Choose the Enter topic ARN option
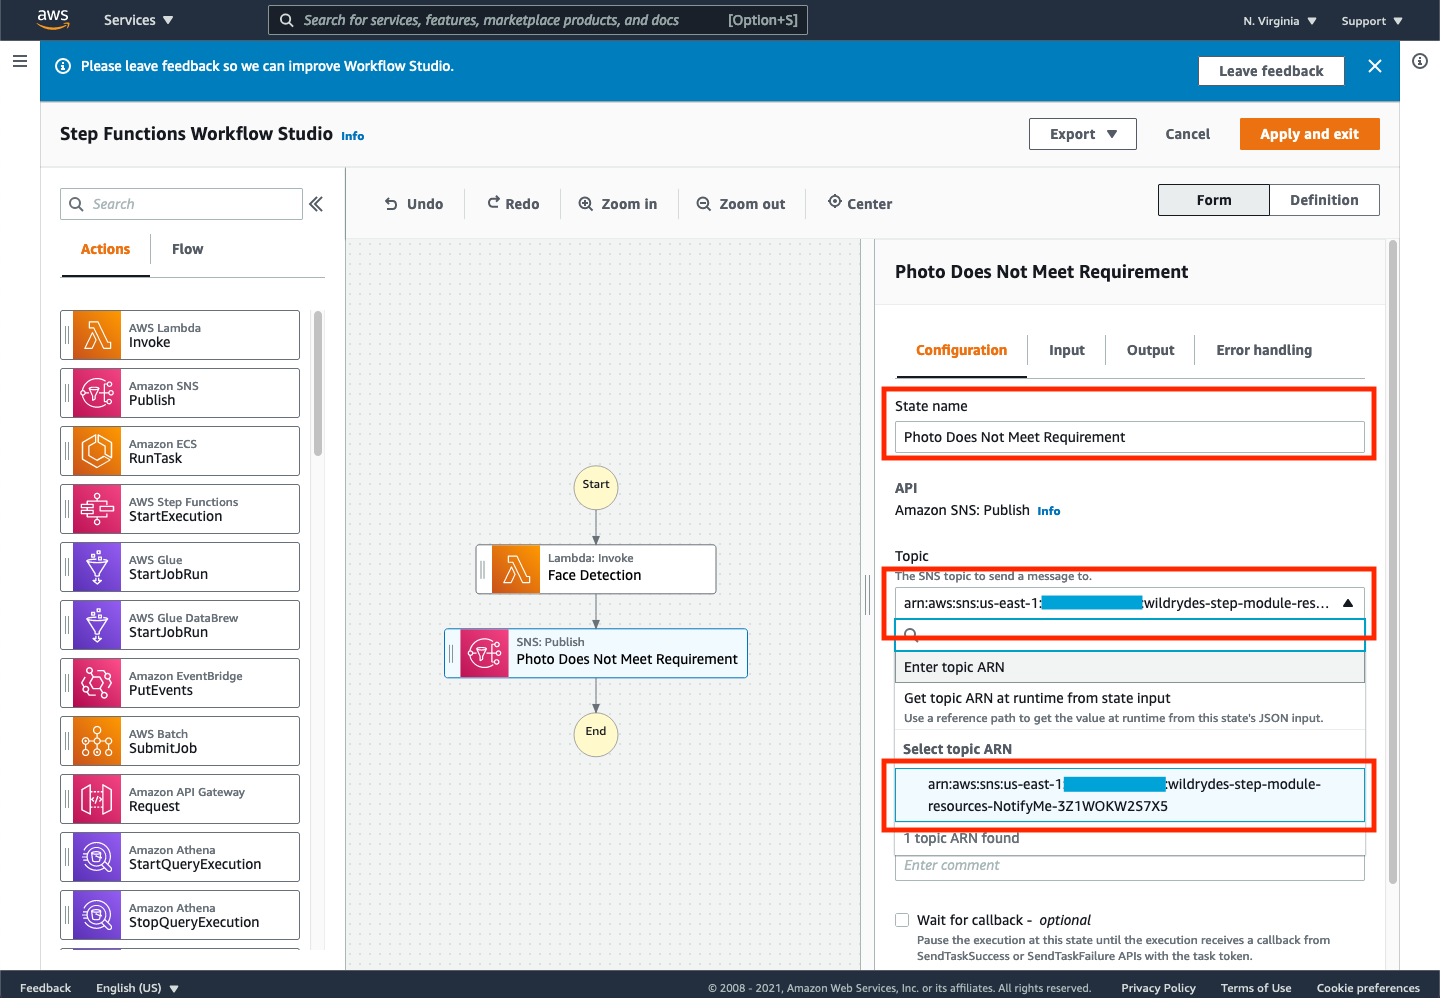The width and height of the screenshot is (1440, 998). pos(1130,667)
